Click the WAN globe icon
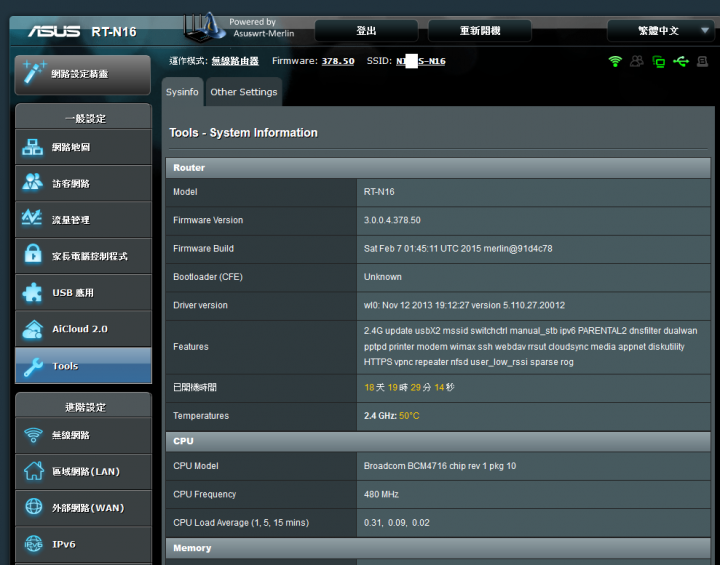Image resolution: width=720 pixels, height=565 pixels. click(34, 507)
